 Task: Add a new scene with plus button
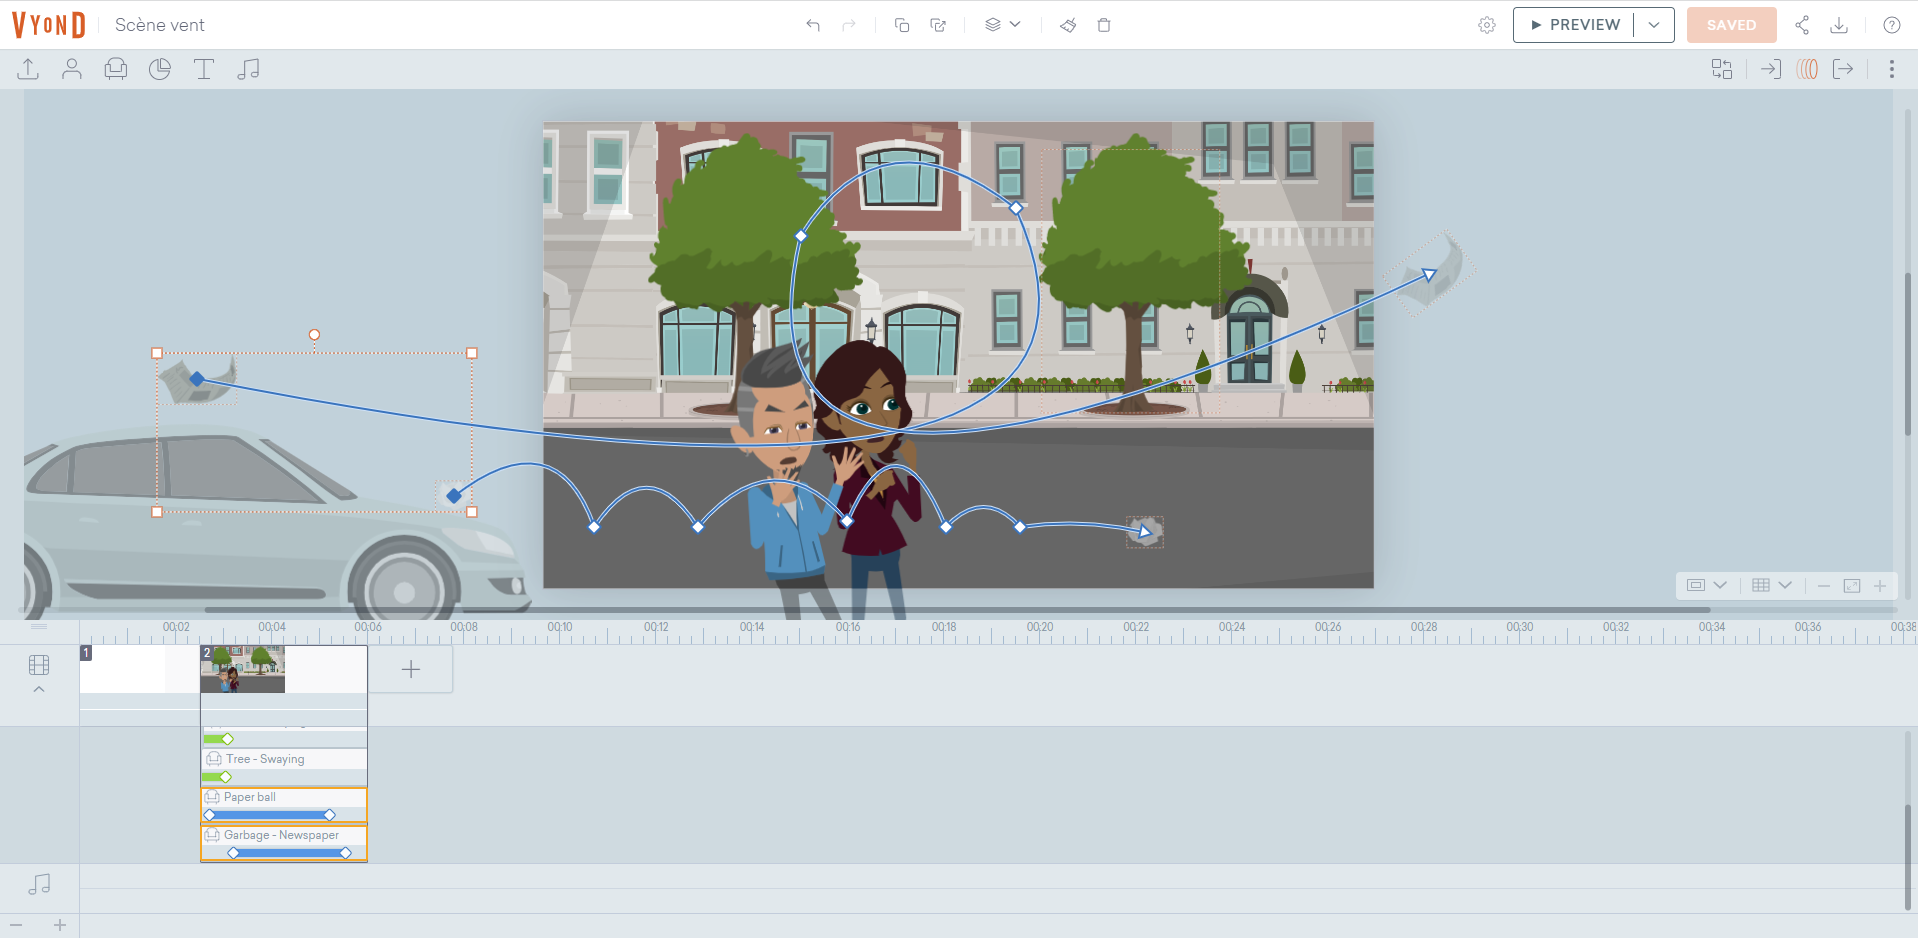click(x=411, y=669)
